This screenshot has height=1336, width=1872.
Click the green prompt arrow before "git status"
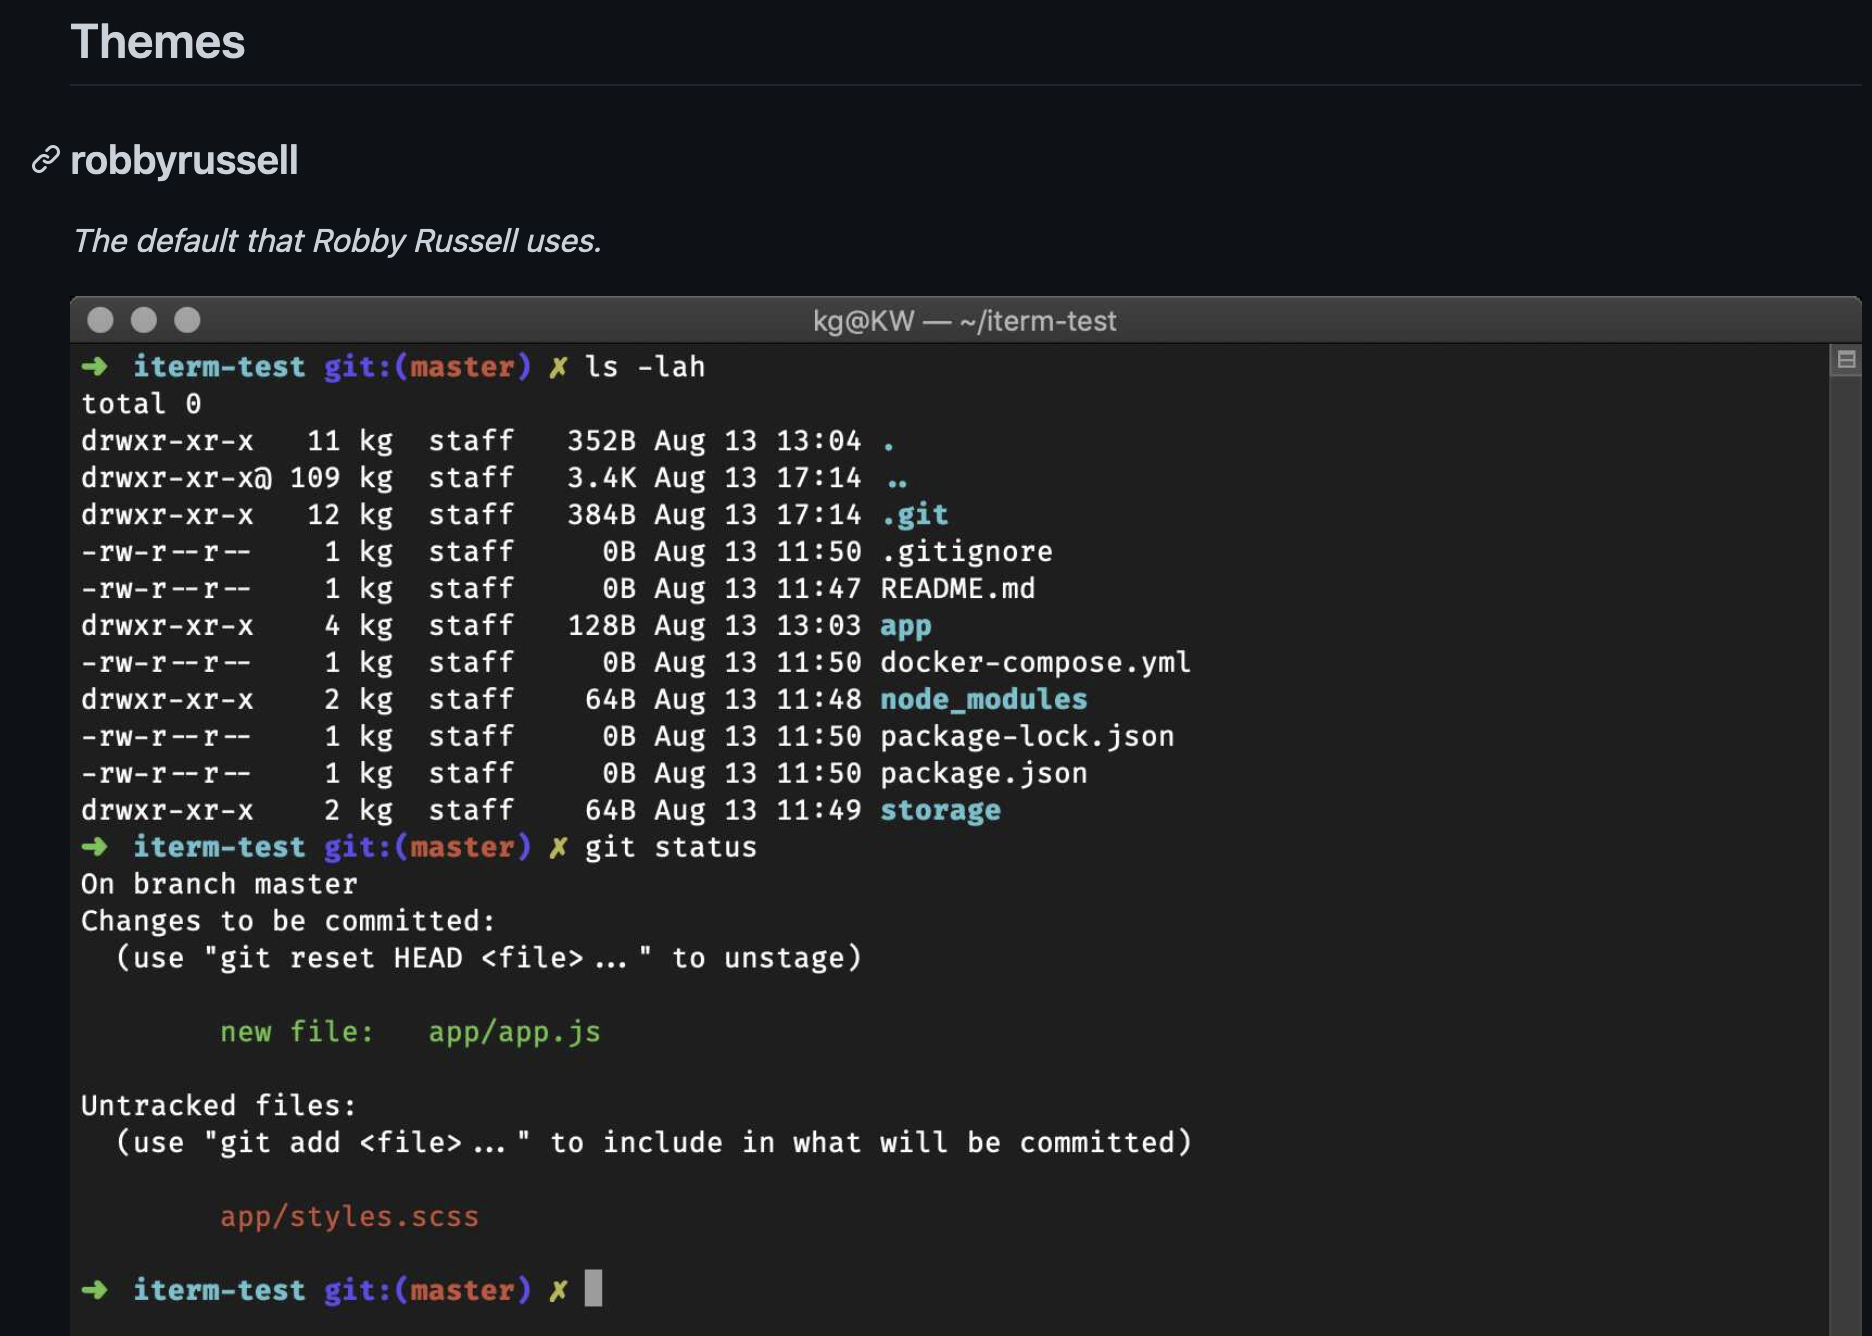[95, 847]
